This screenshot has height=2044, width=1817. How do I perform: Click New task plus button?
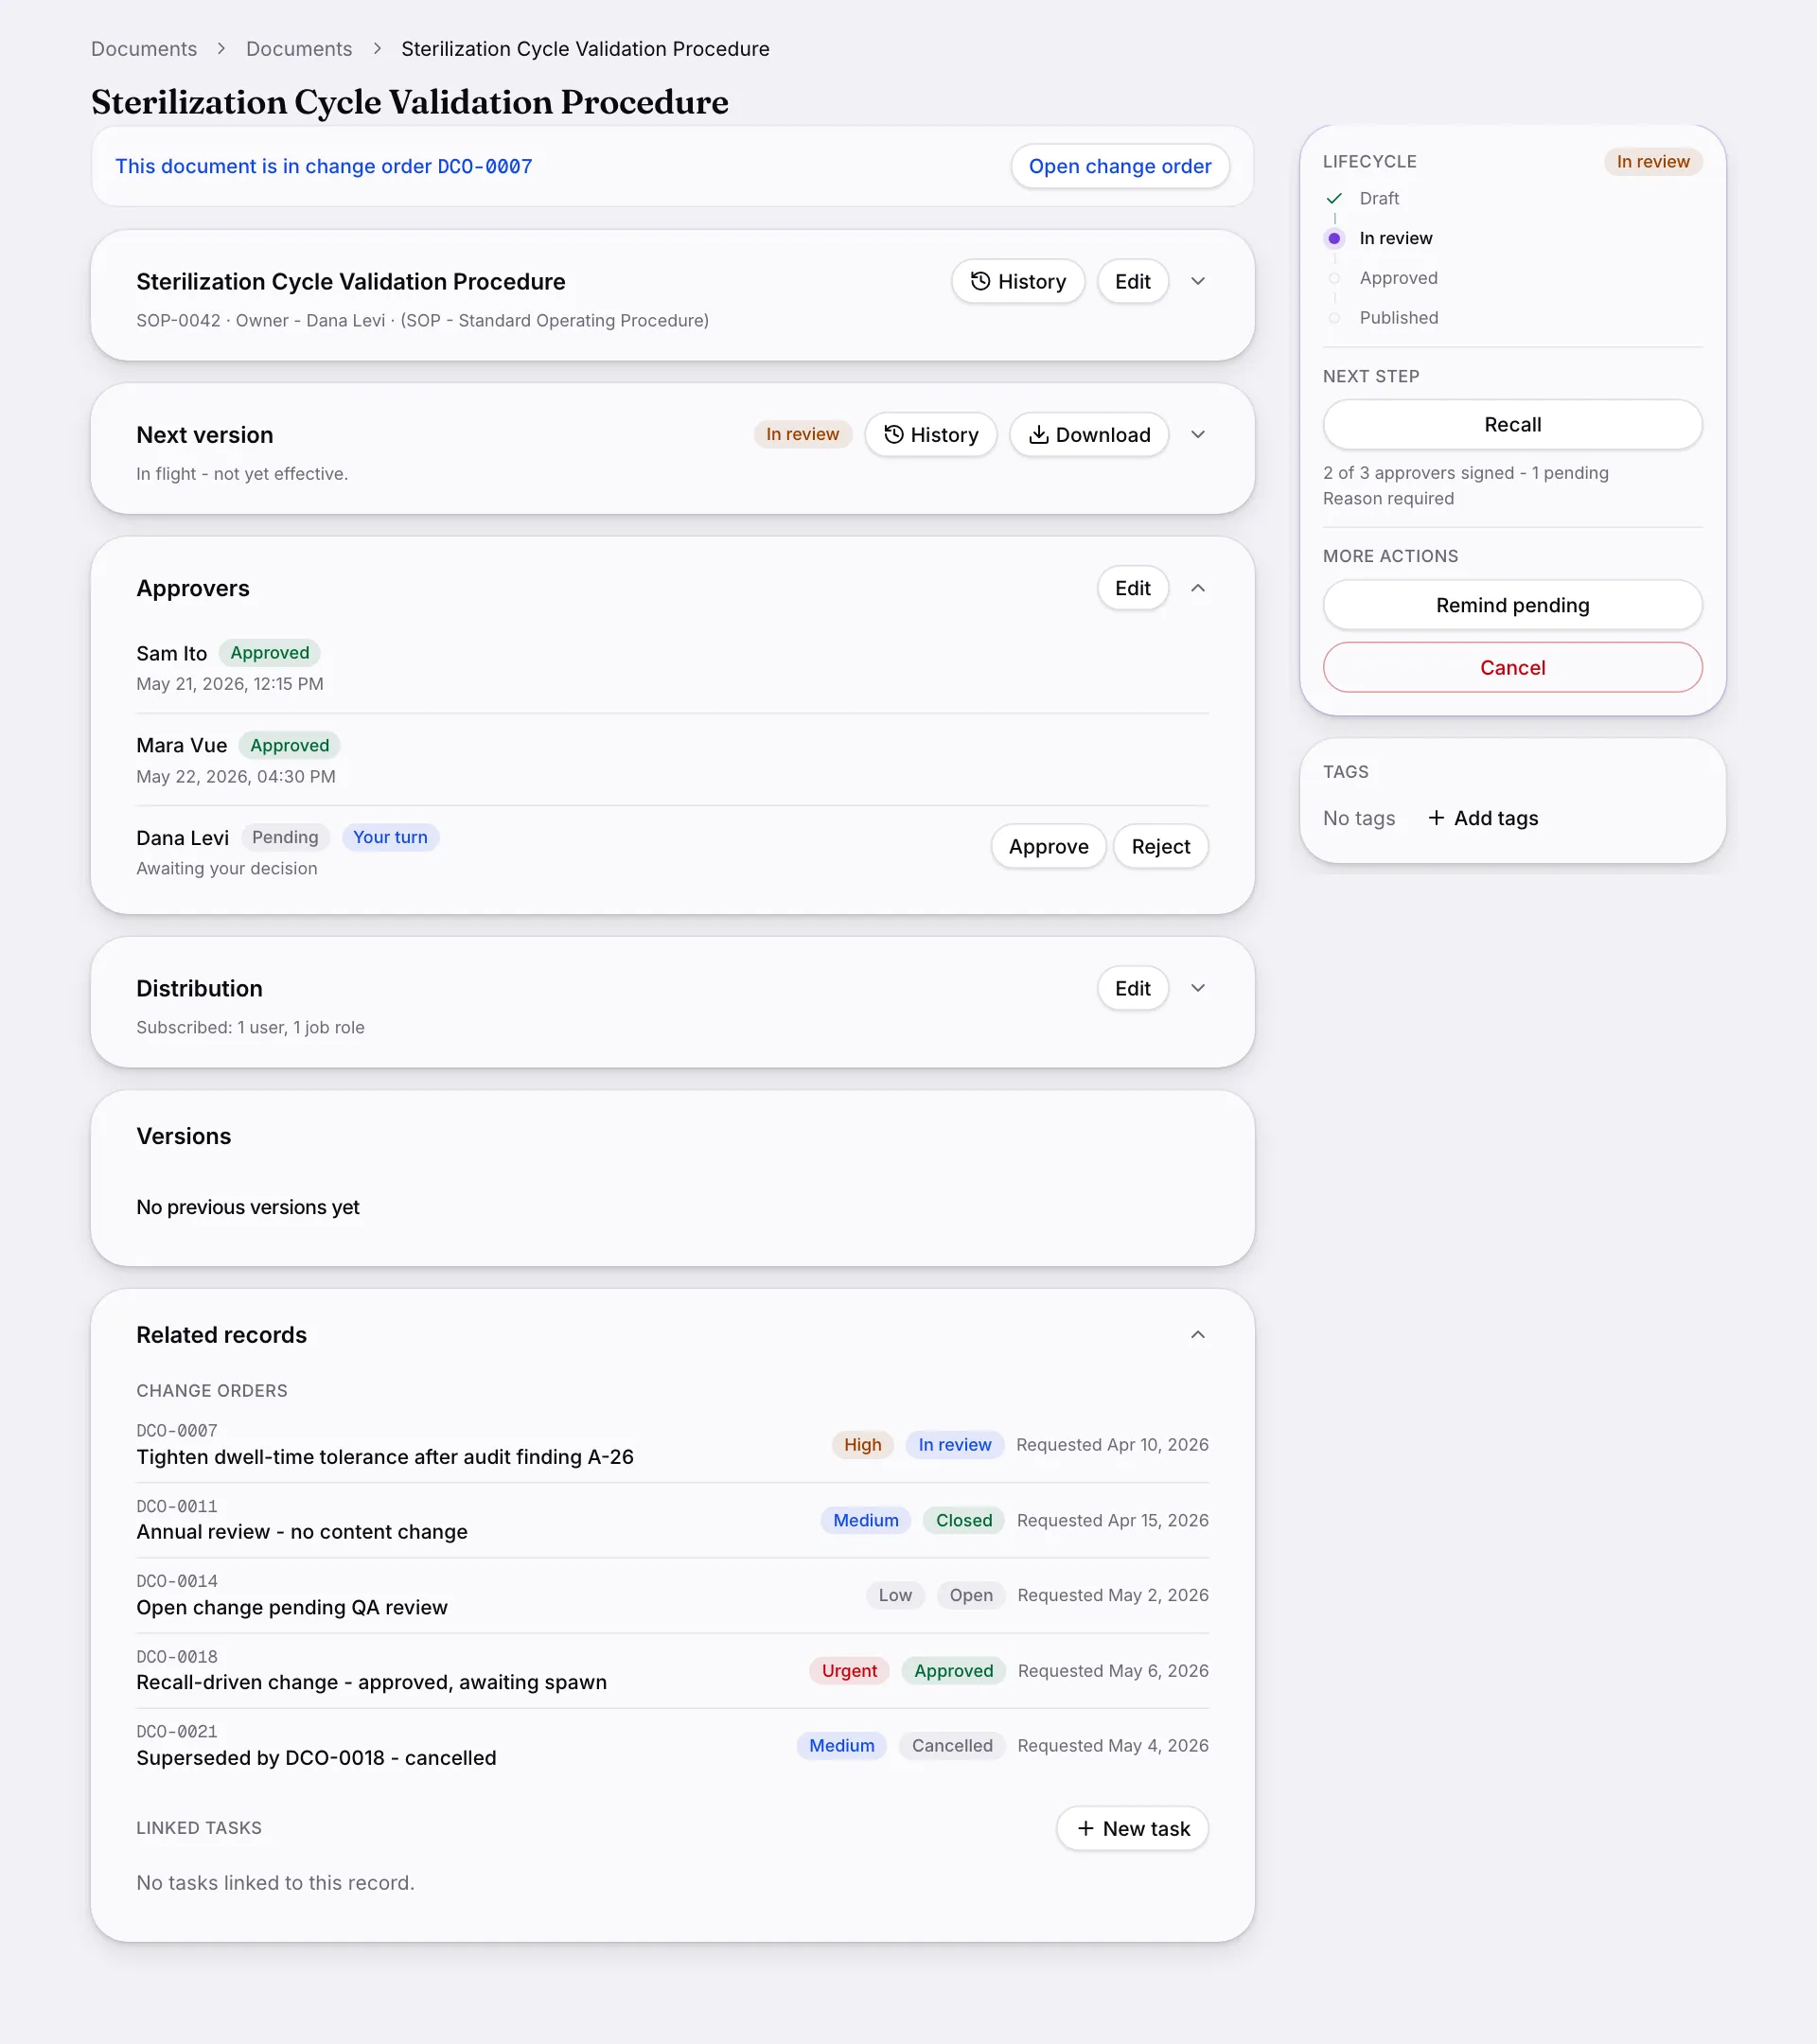(x=1132, y=1828)
